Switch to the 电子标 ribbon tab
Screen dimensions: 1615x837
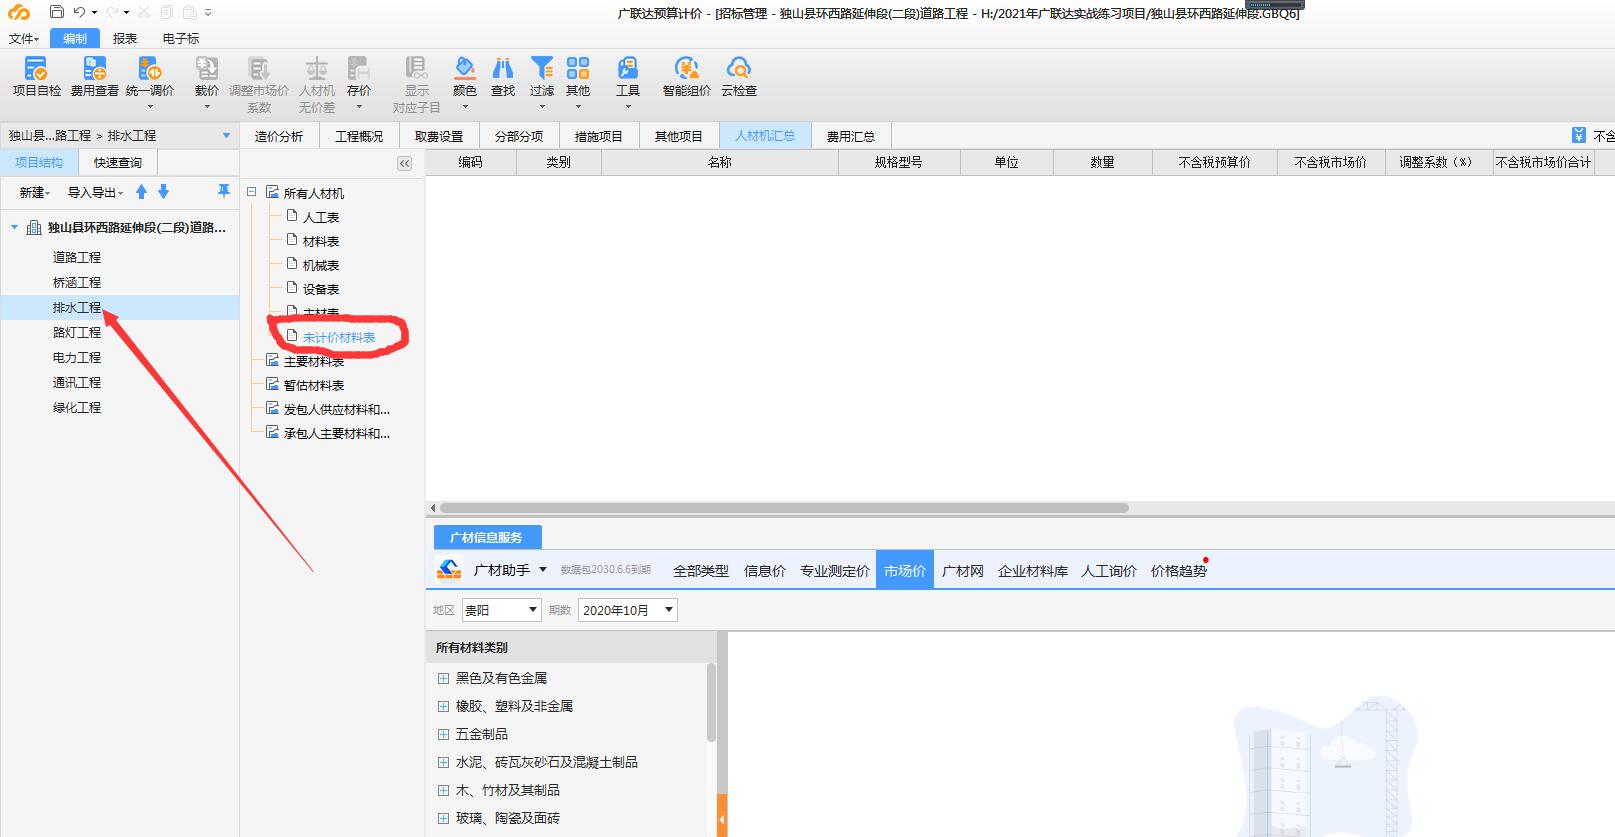click(181, 38)
